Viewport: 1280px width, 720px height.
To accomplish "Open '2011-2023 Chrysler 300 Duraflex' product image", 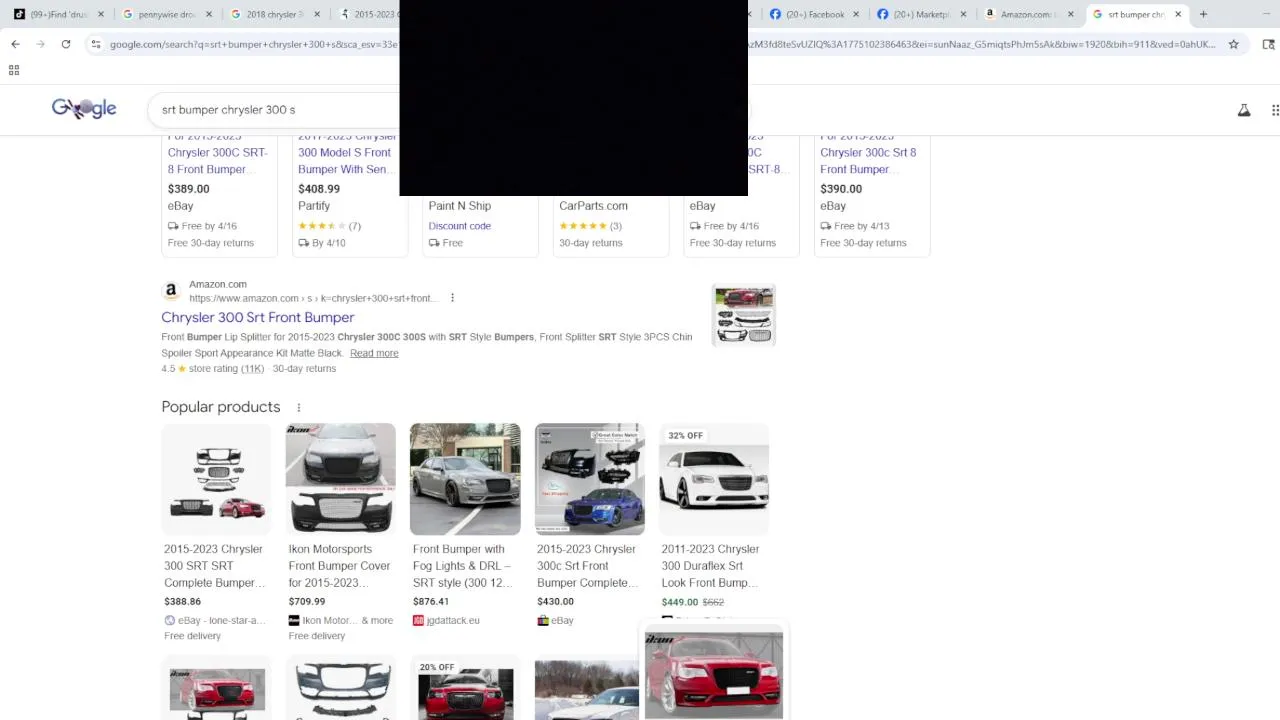I will click(714, 479).
